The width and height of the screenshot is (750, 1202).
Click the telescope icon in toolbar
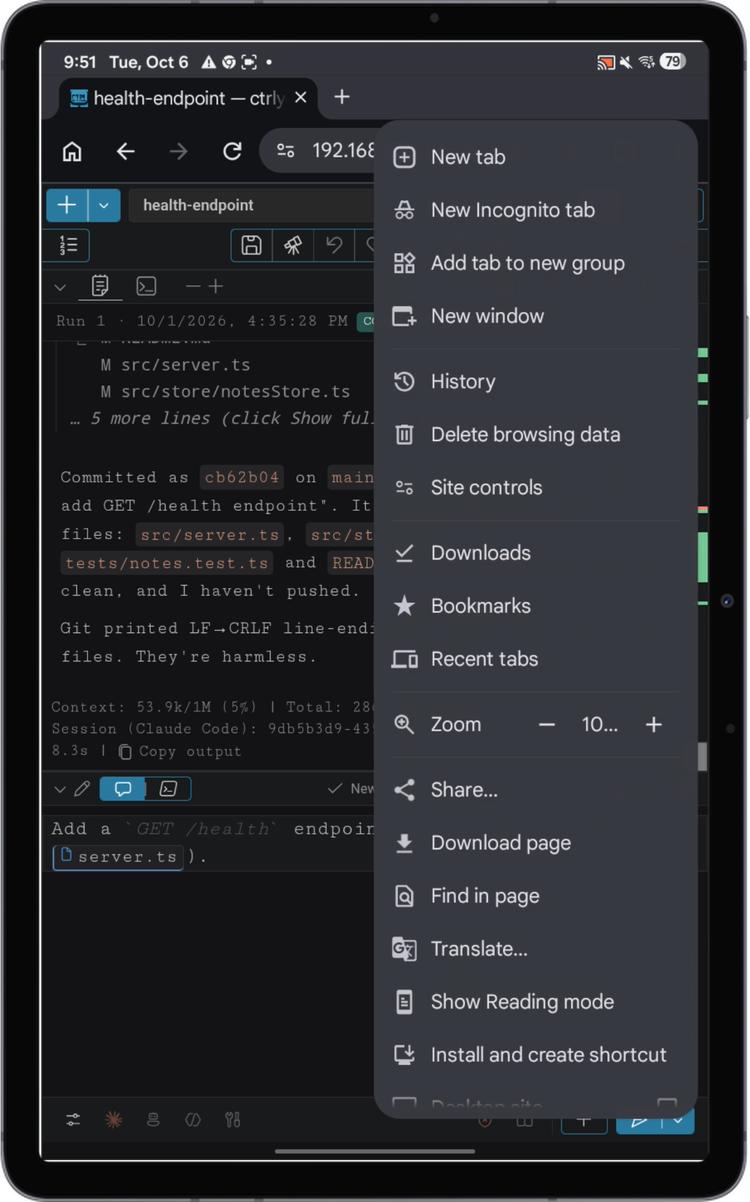click(x=293, y=245)
